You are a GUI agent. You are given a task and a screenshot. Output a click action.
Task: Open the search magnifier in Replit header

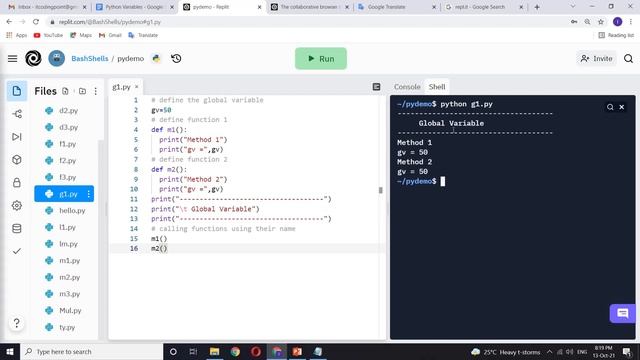point(629,58)
